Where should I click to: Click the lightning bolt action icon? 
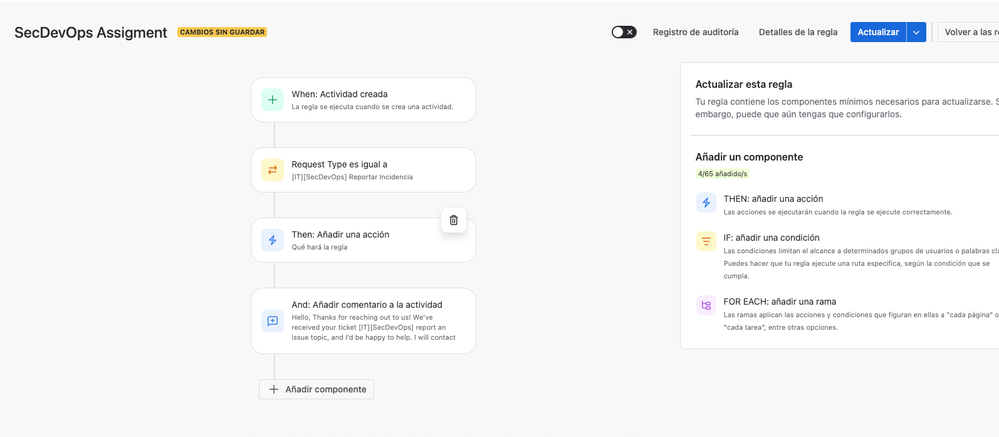(x=273, y=240)
